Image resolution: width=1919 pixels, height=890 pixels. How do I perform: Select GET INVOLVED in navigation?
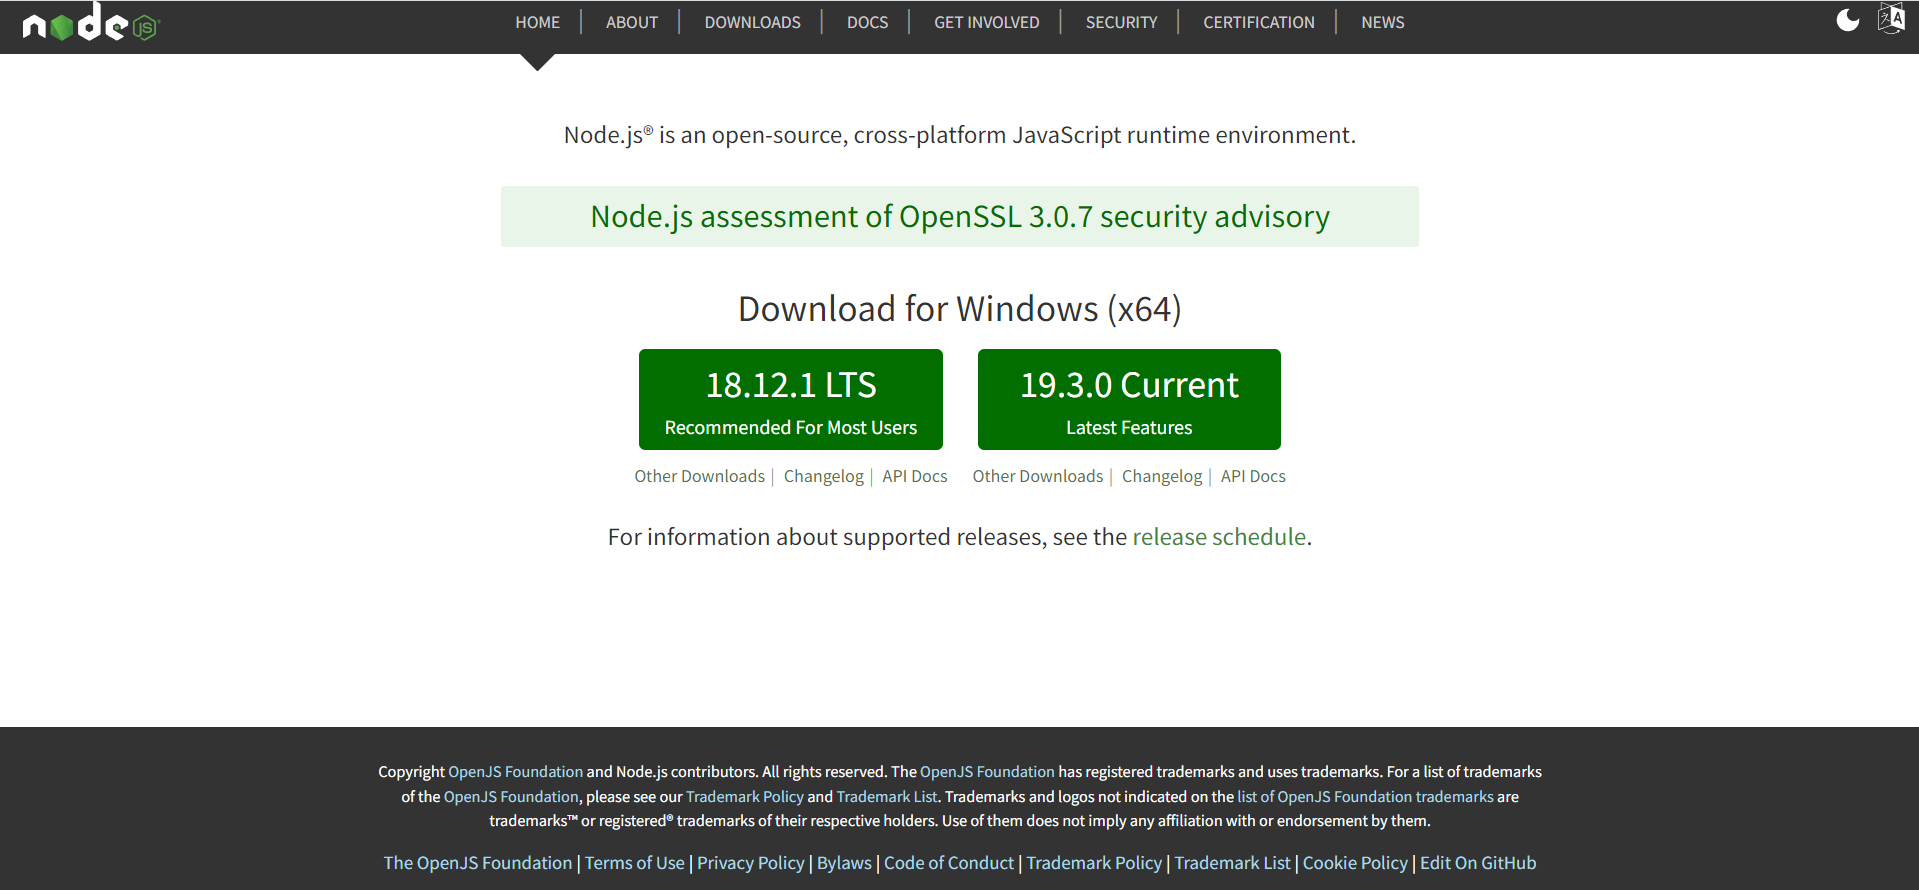coord(986,22)
